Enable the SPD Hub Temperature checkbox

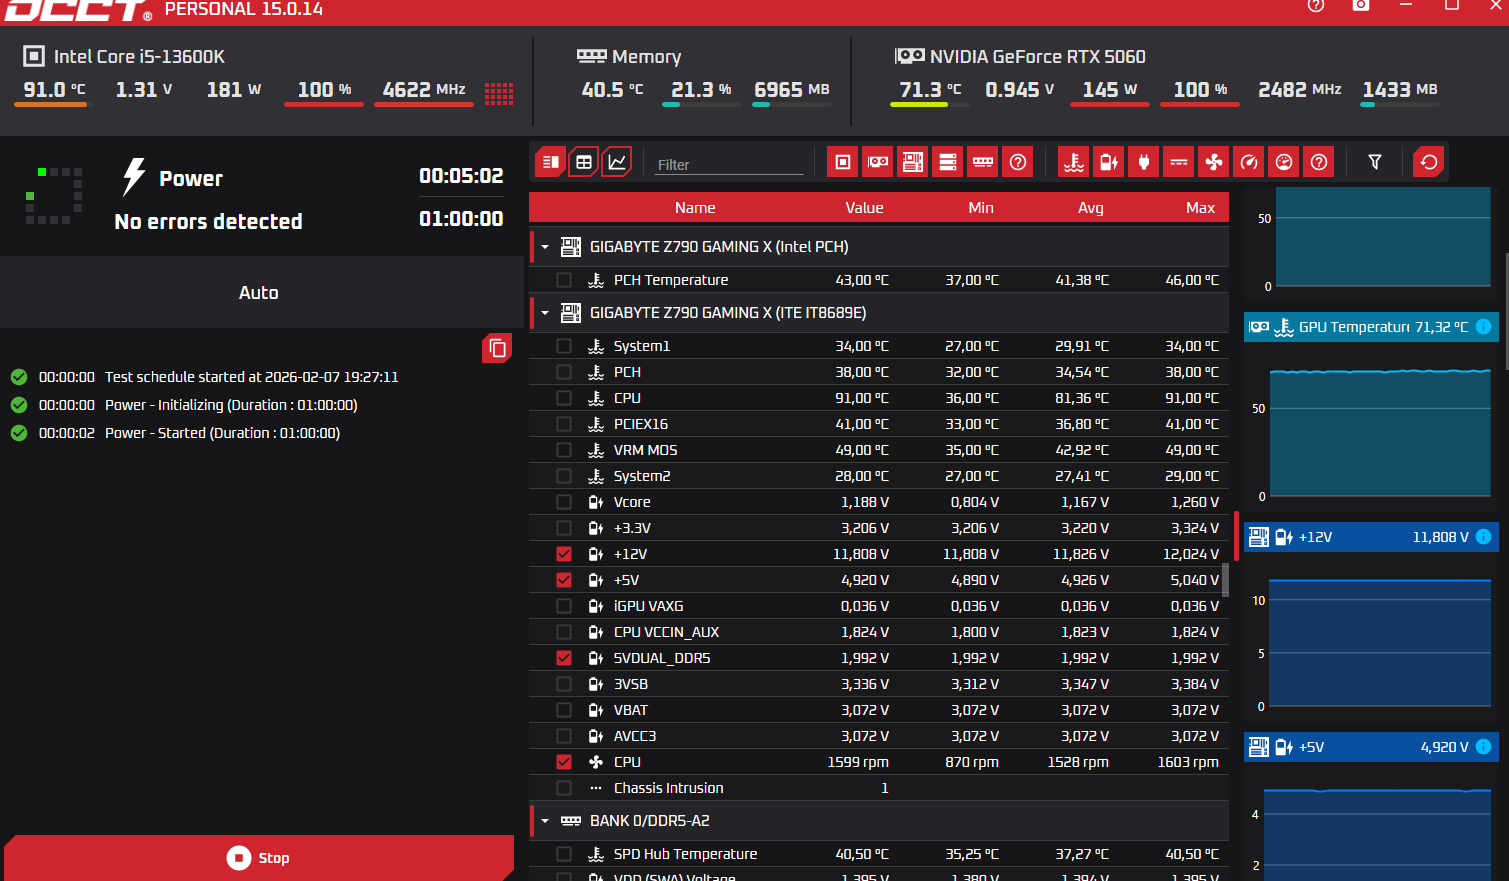564,854
